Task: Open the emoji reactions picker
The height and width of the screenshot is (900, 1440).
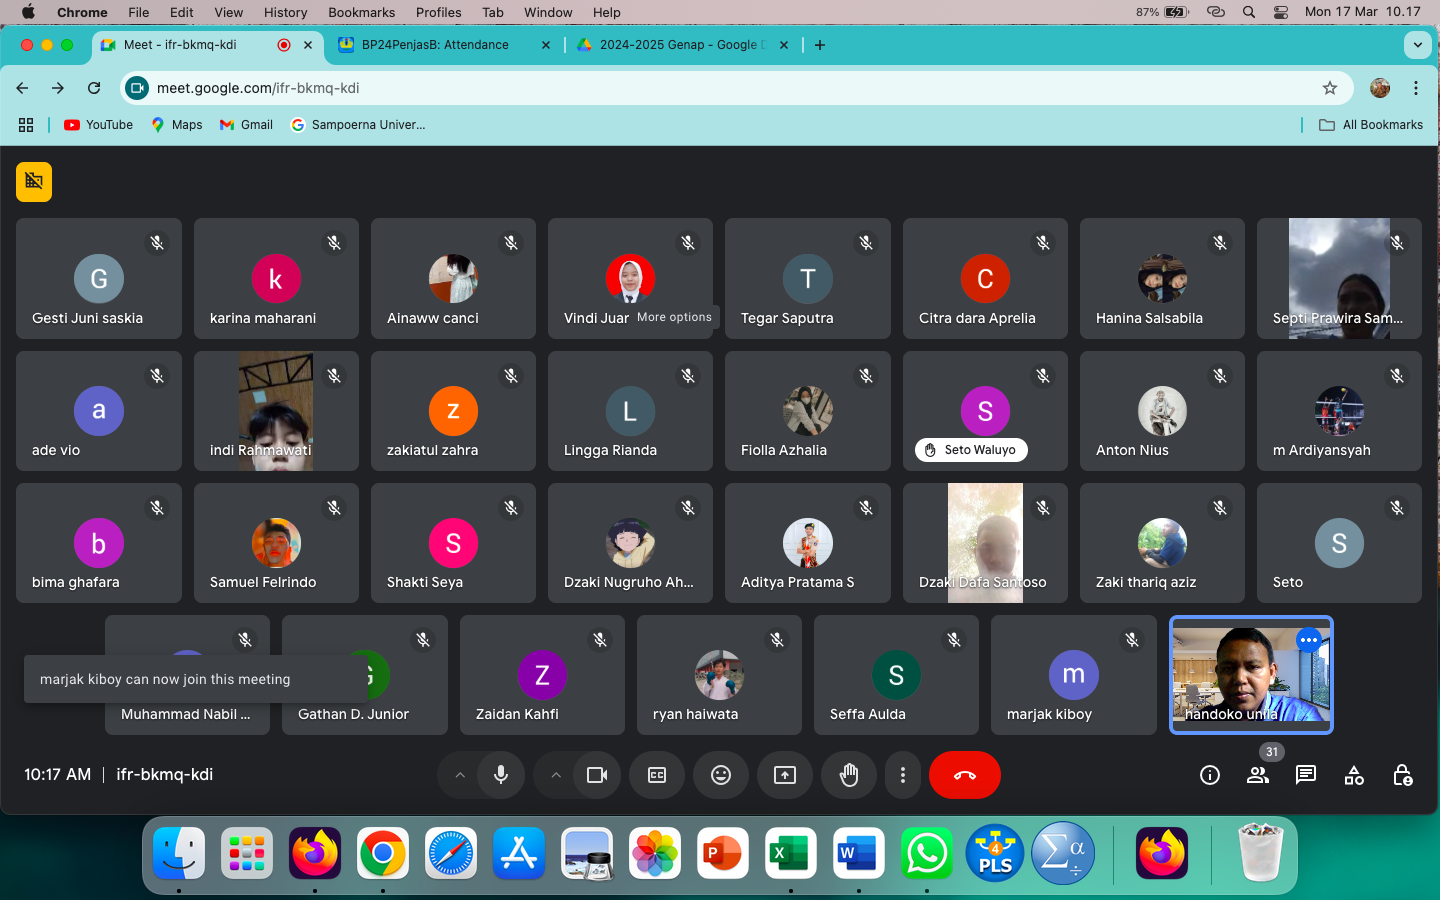Action: (x=720, y=775)
